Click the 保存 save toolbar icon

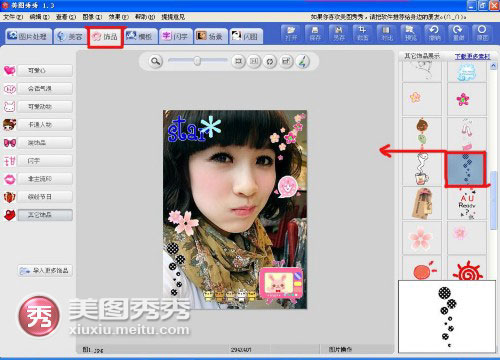pos(315,33)
